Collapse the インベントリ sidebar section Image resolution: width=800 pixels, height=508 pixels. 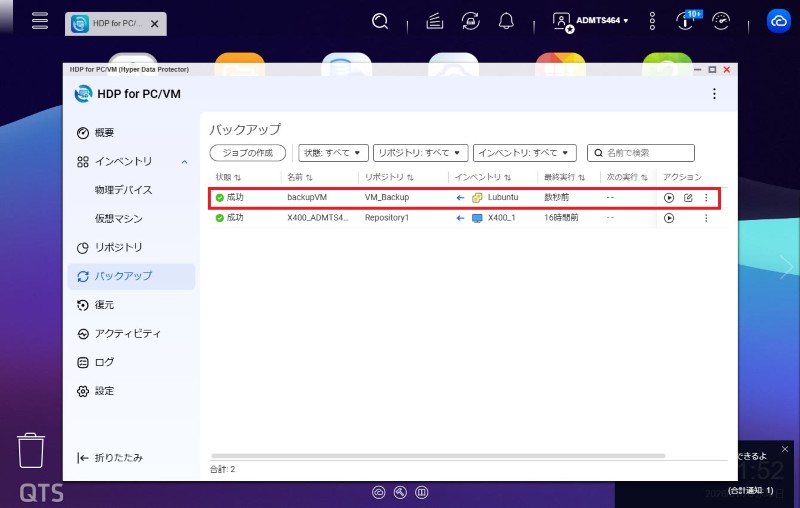(184, 162)
